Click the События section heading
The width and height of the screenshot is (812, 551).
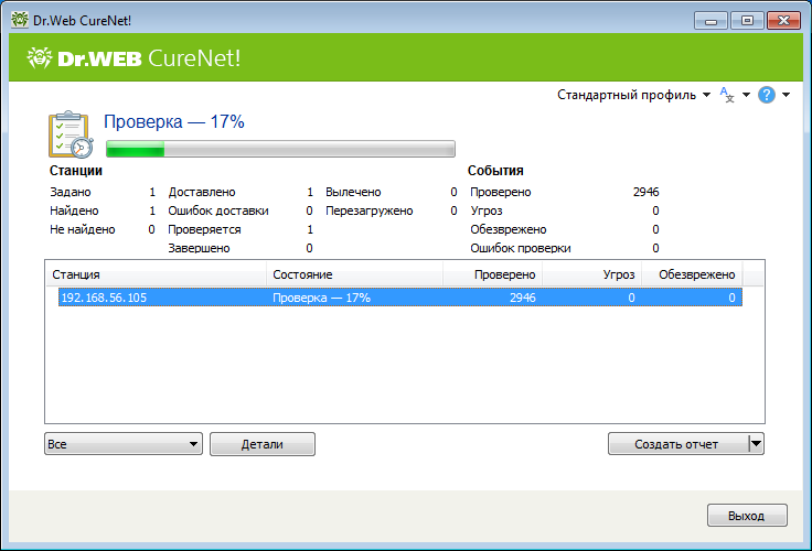click(496, 170)
